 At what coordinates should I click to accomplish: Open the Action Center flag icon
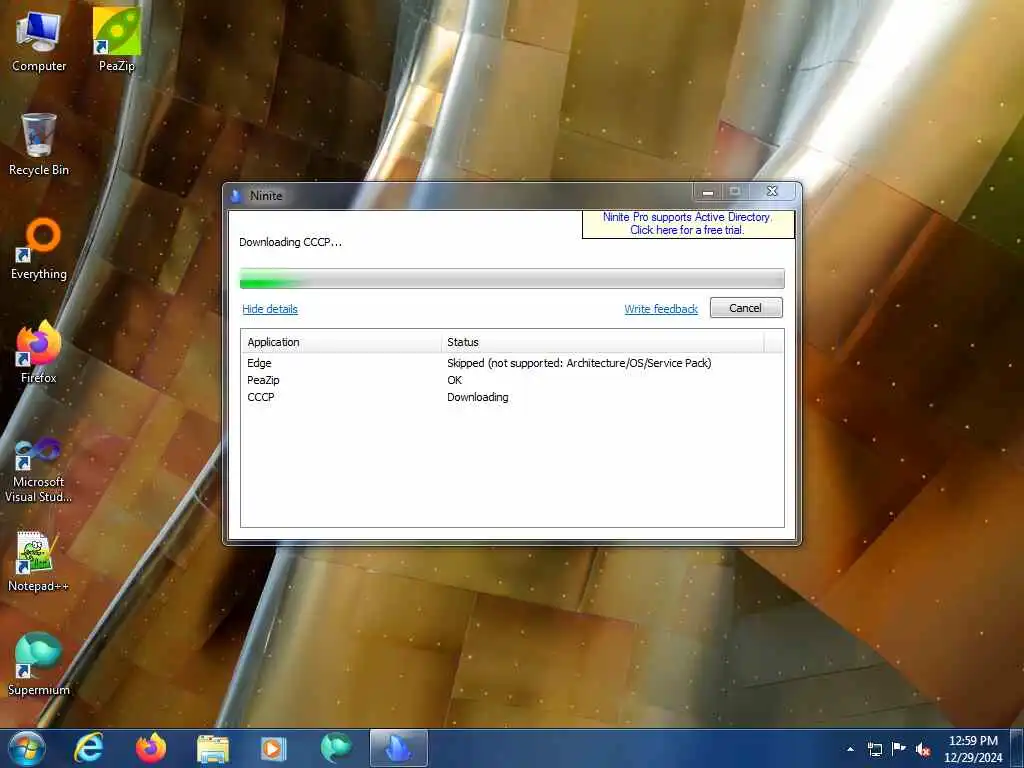[899, 749]
